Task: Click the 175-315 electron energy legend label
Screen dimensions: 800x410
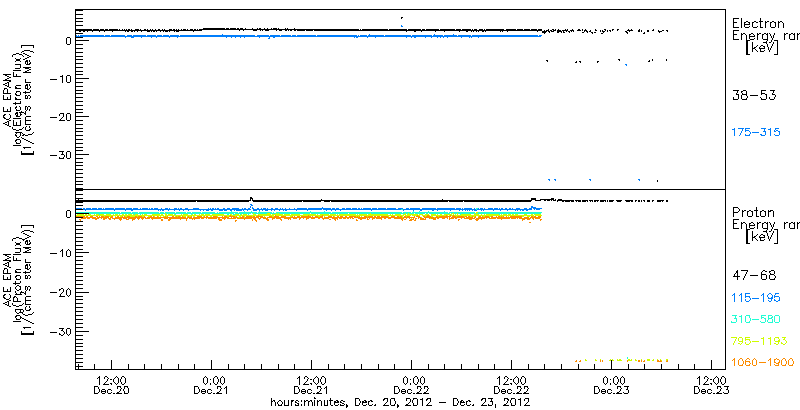Action: 756,132
